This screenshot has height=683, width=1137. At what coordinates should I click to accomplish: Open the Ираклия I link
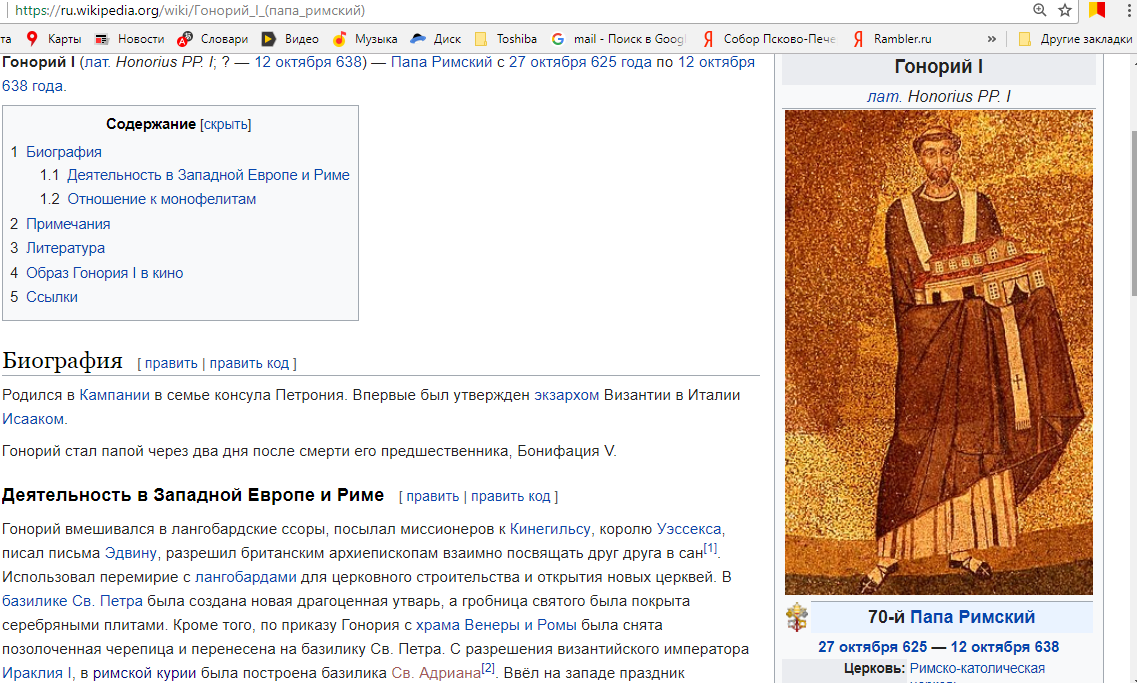(36, 673)
